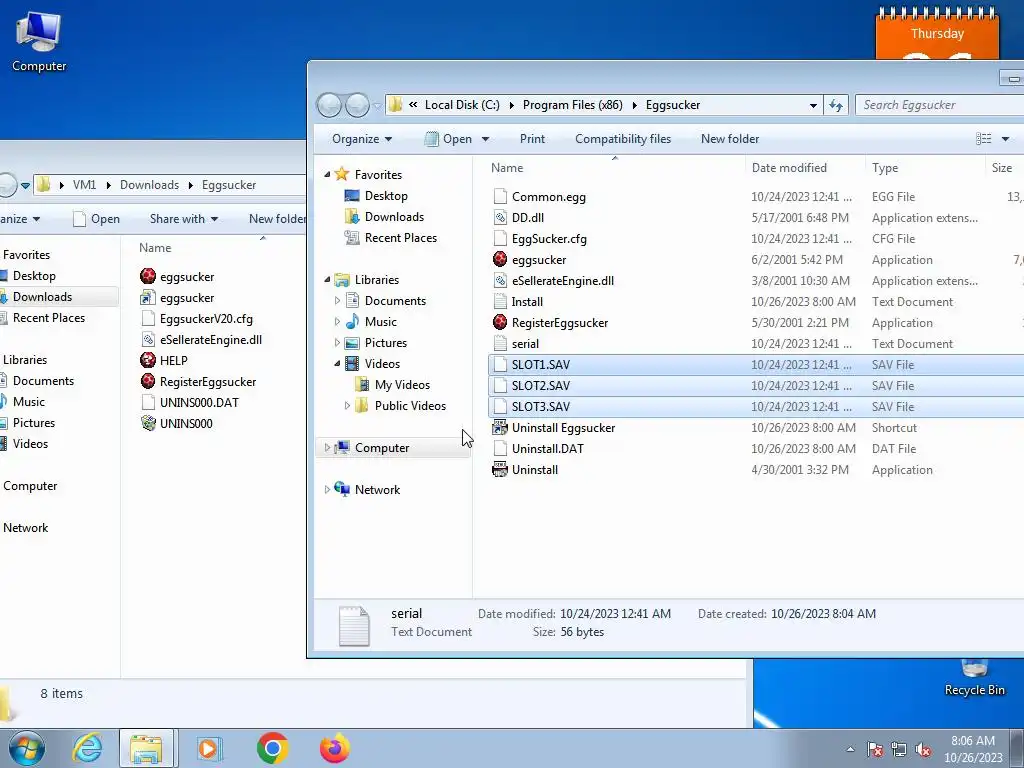Click the Windows Start orb
Screen dimensions: 1024x768
[27, 748]
